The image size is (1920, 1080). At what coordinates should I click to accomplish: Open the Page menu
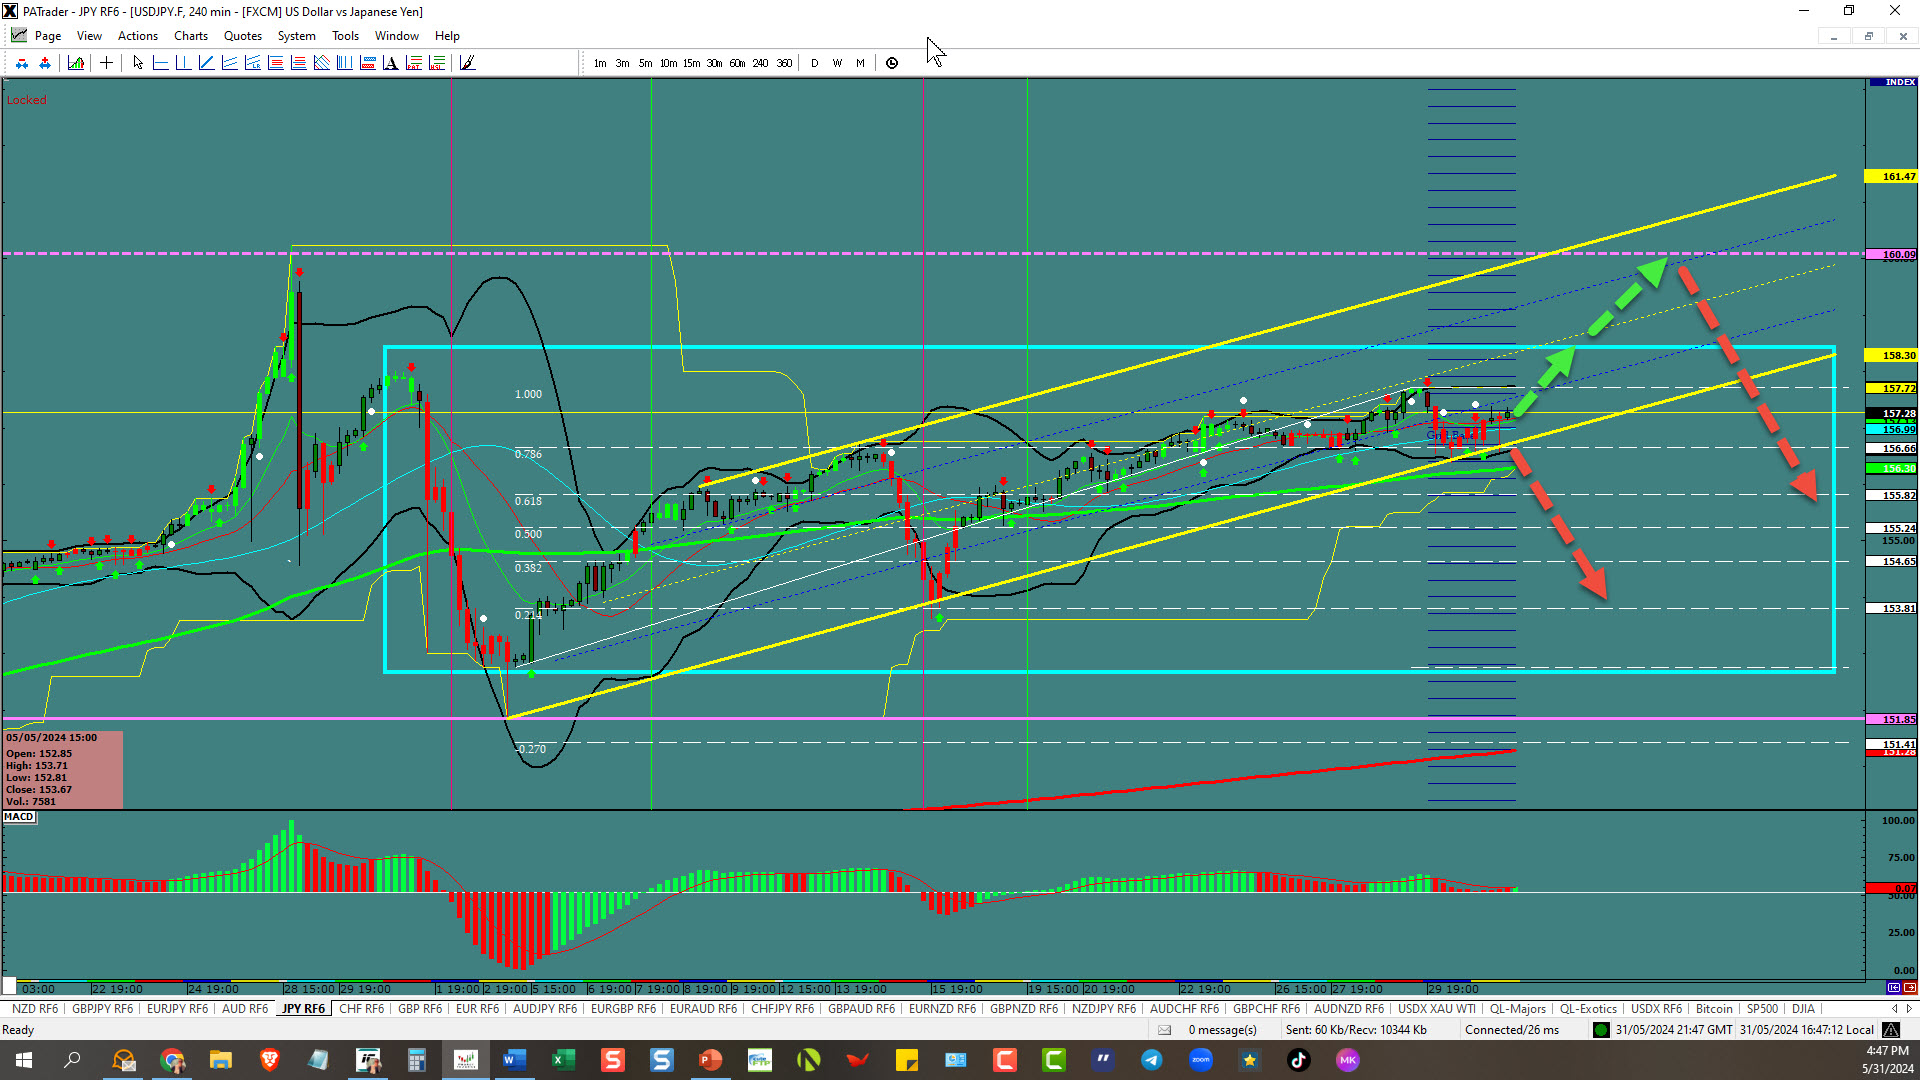coord(47,36)
